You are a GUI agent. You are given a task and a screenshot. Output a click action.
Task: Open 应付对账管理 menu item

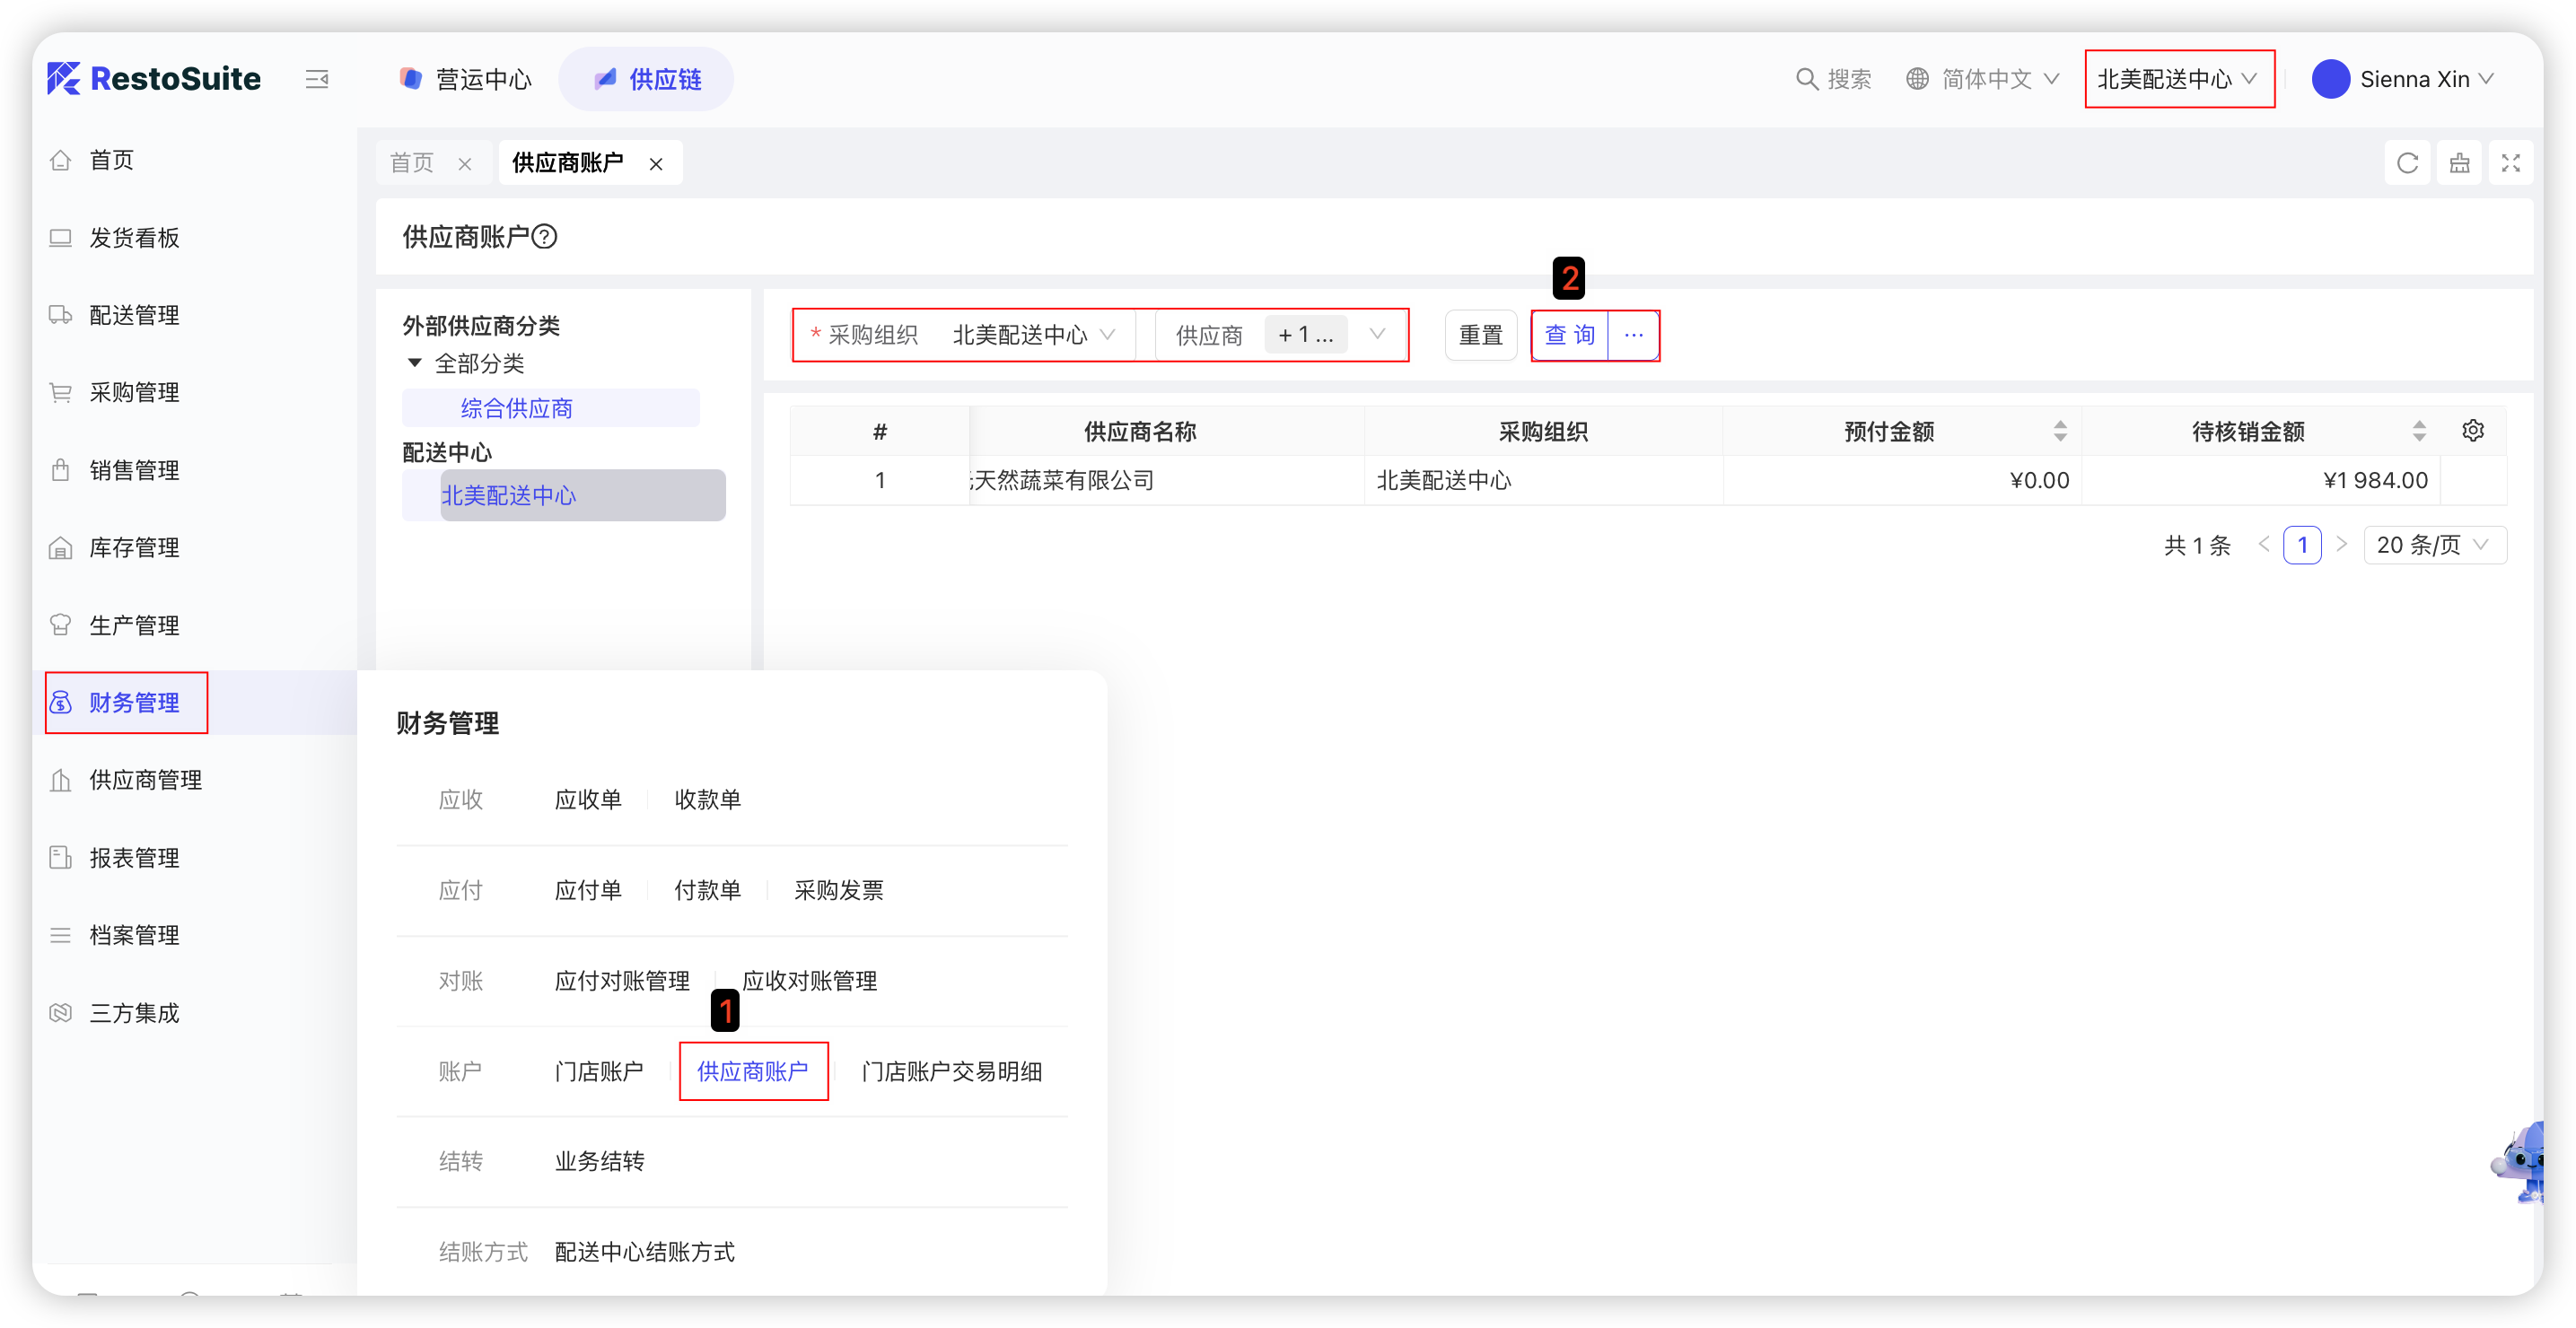[622, 981]
